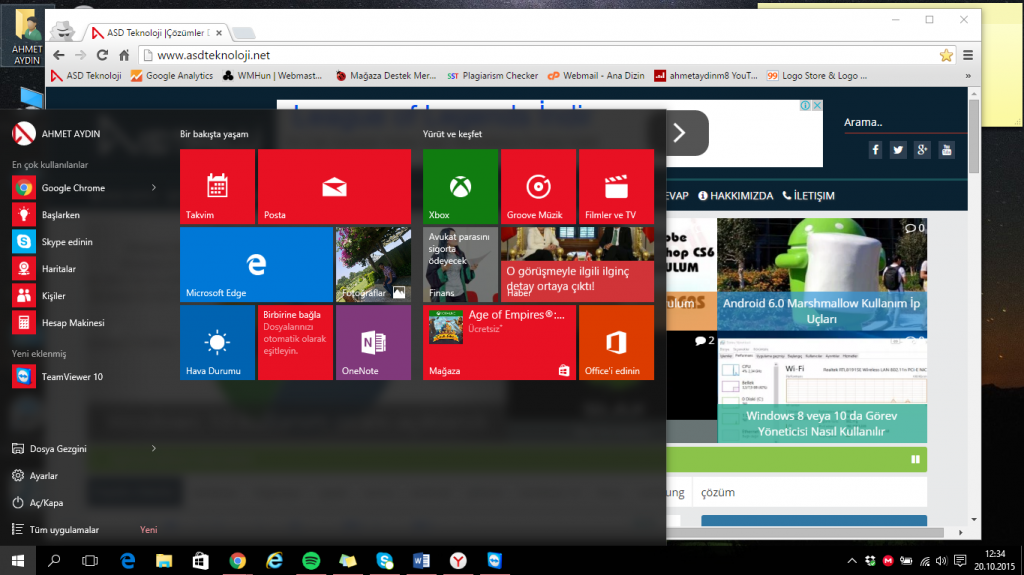Image resolution: width=1024 pixels, height=575 pixels.
Task: Open the Birbirine bağla phone companion tile
Action: pos(295,342)
